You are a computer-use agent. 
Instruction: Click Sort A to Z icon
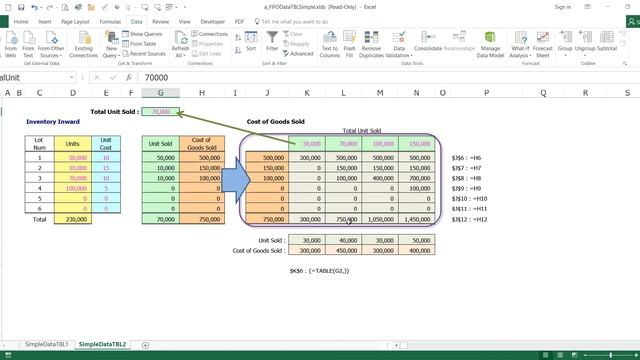(238, 38)
